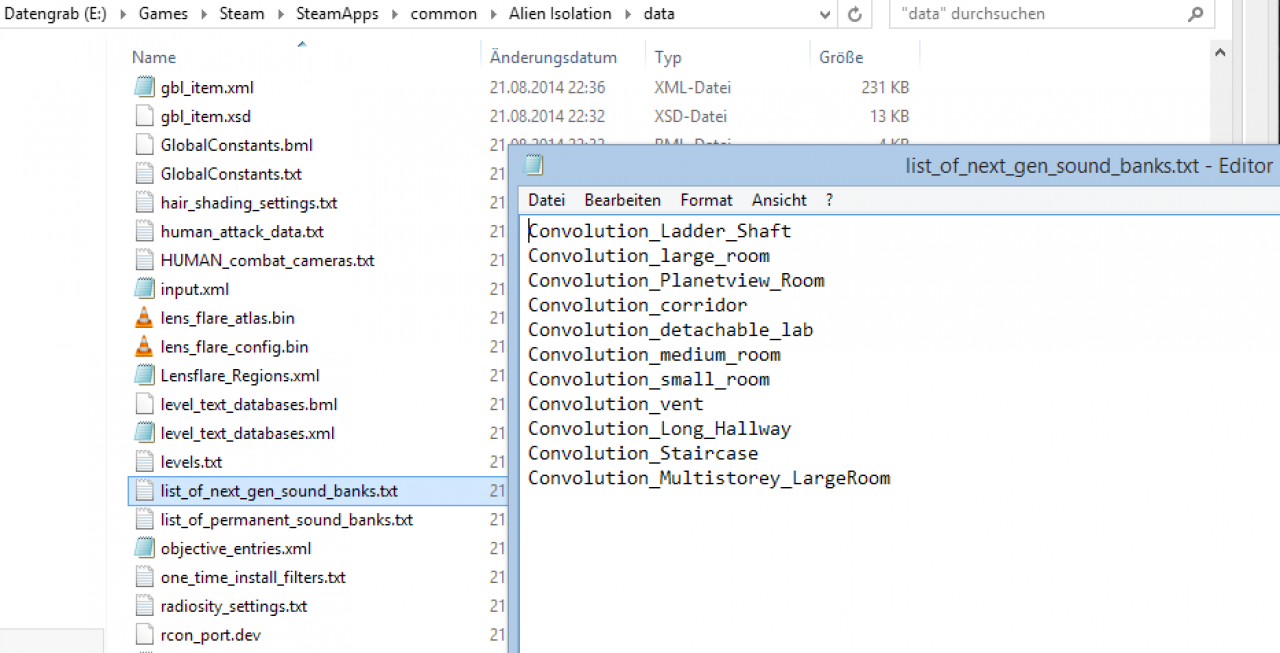Image resolution: width=1280 pixels, height=653 pixels.
Task: Go to Games in the breadcrumb path
Action: pyautogui.click(x=164, y=14)
